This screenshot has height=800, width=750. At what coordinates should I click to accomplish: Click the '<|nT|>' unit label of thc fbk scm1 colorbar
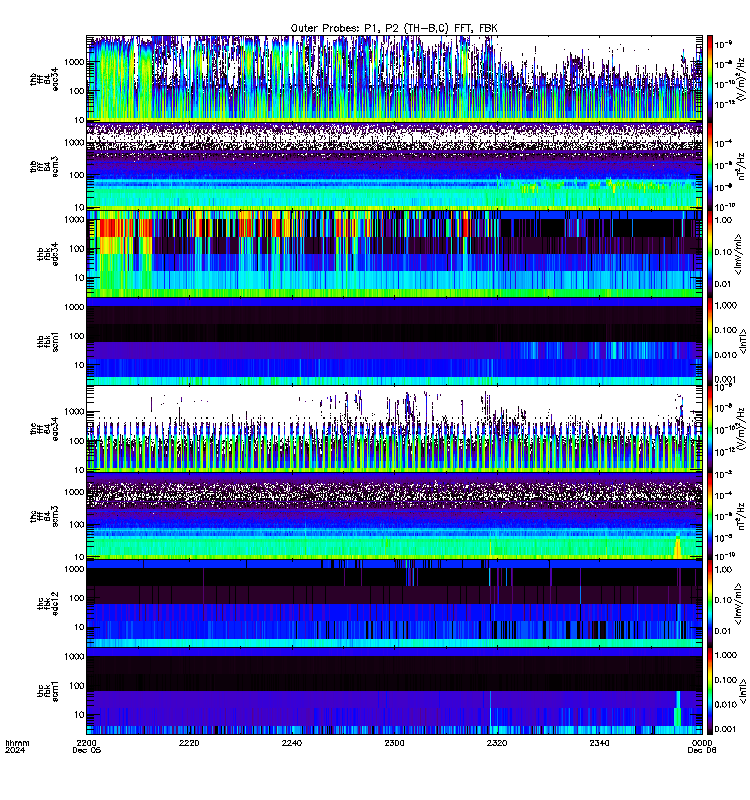click(x=743, y=691)
